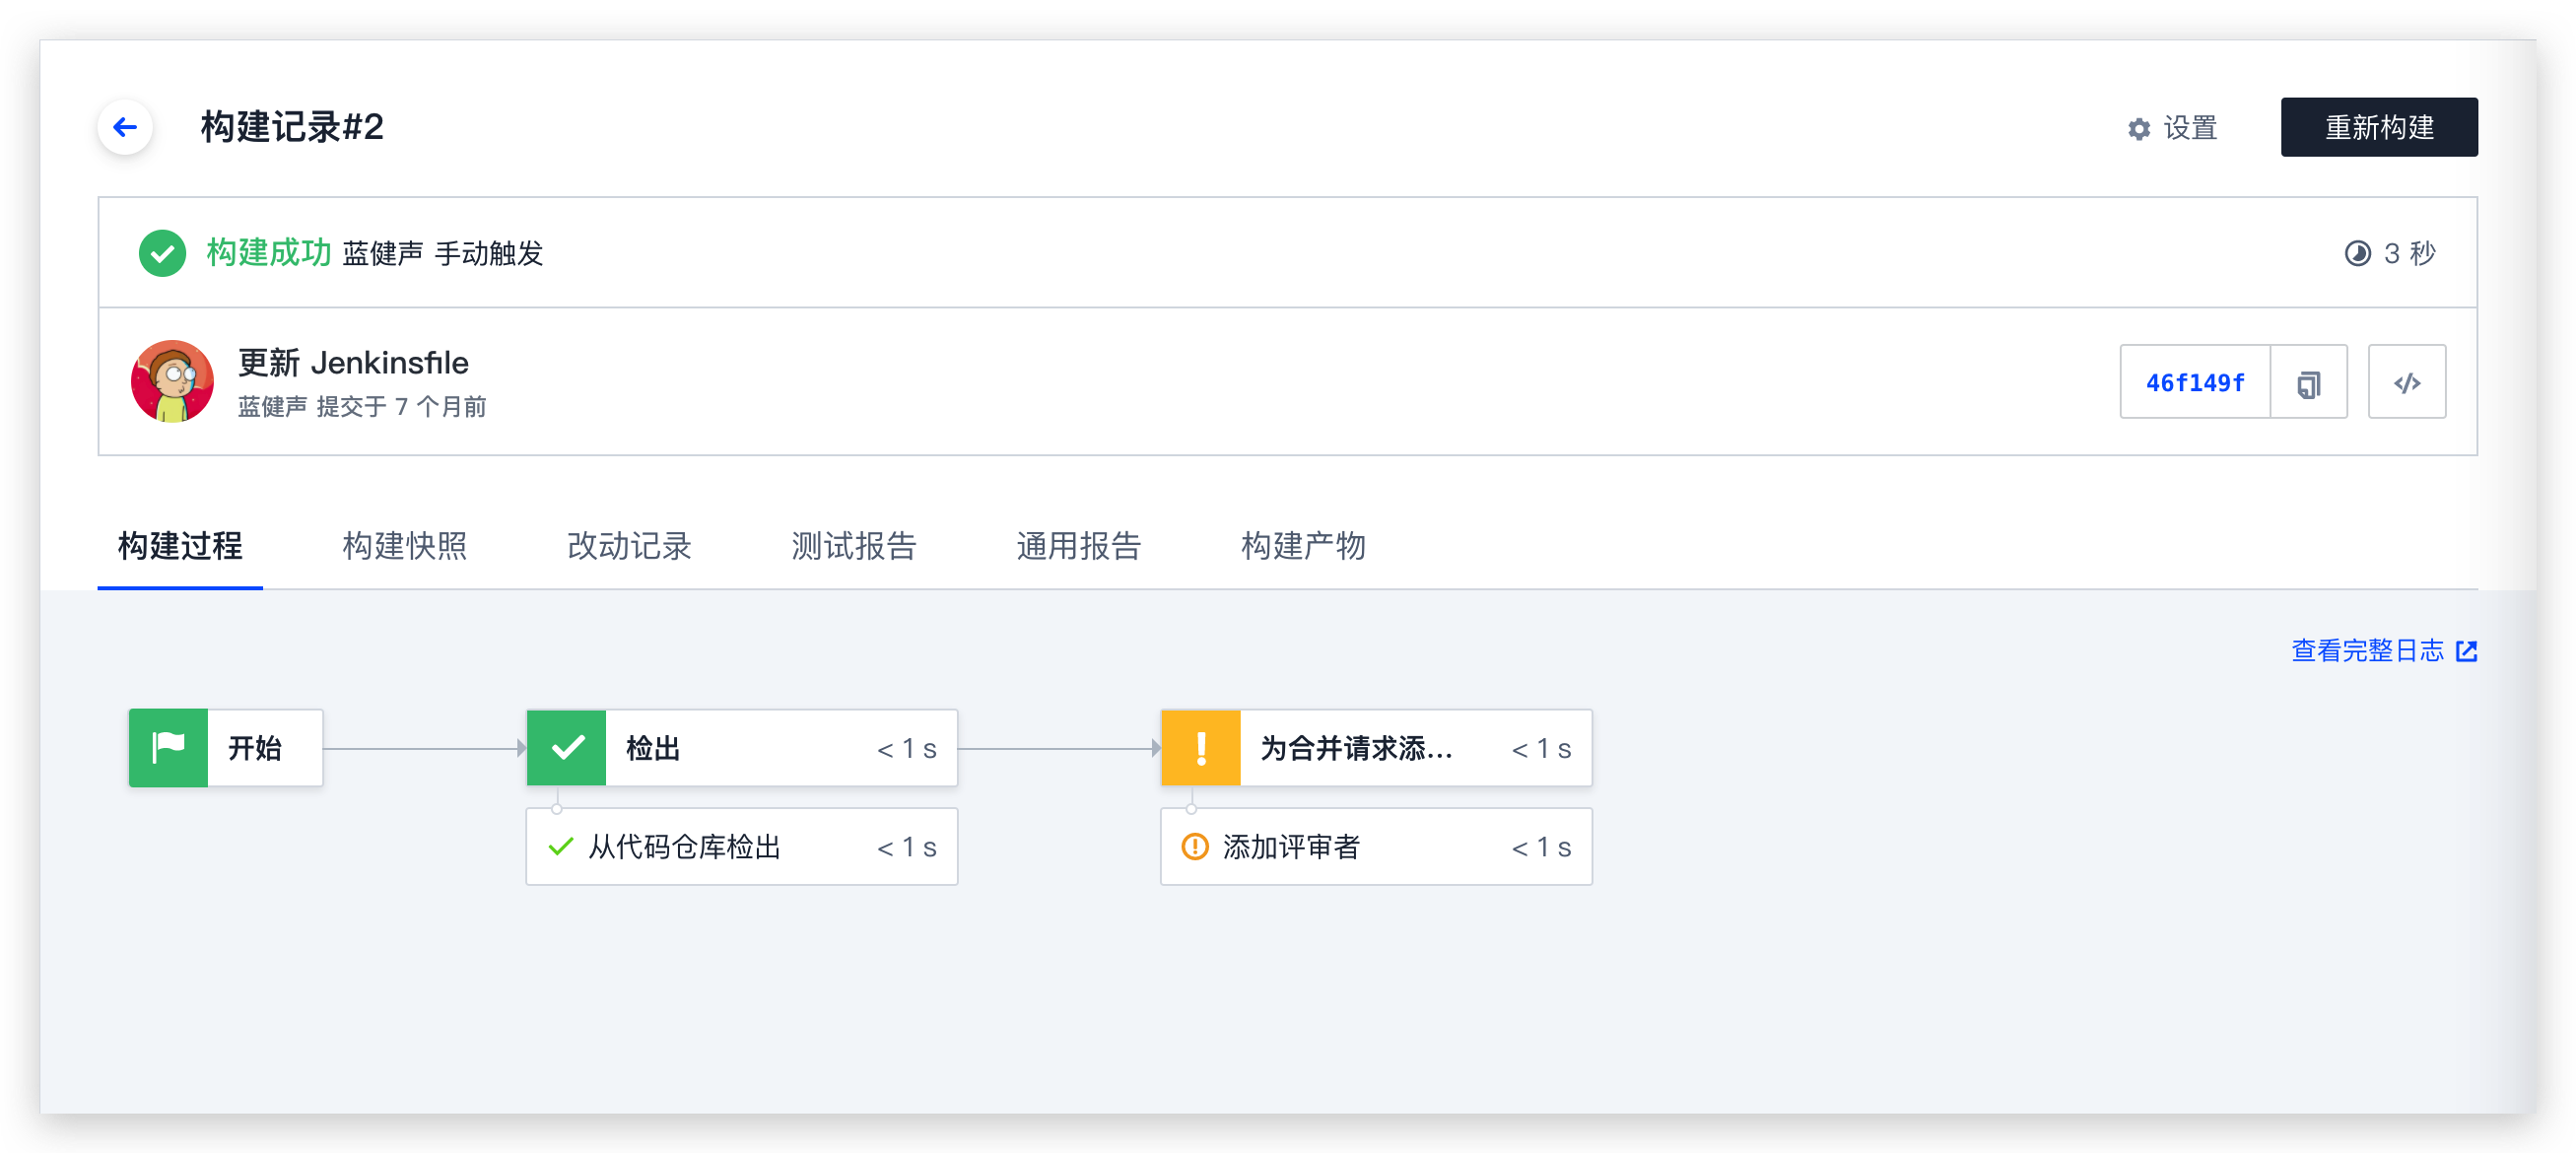Open the 改动记录 tab
Screen dimensions: 2576x1153
(629, 546)
